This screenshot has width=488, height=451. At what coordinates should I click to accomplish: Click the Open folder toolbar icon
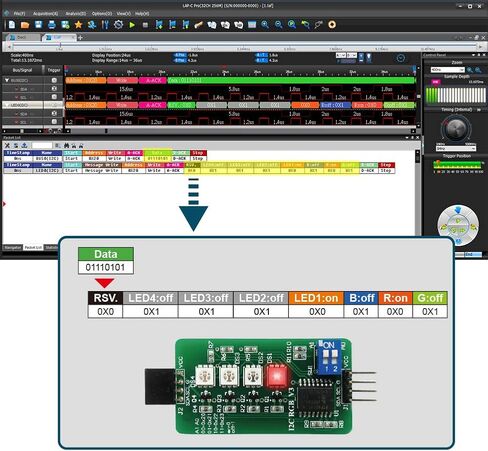tap(25, 25)
